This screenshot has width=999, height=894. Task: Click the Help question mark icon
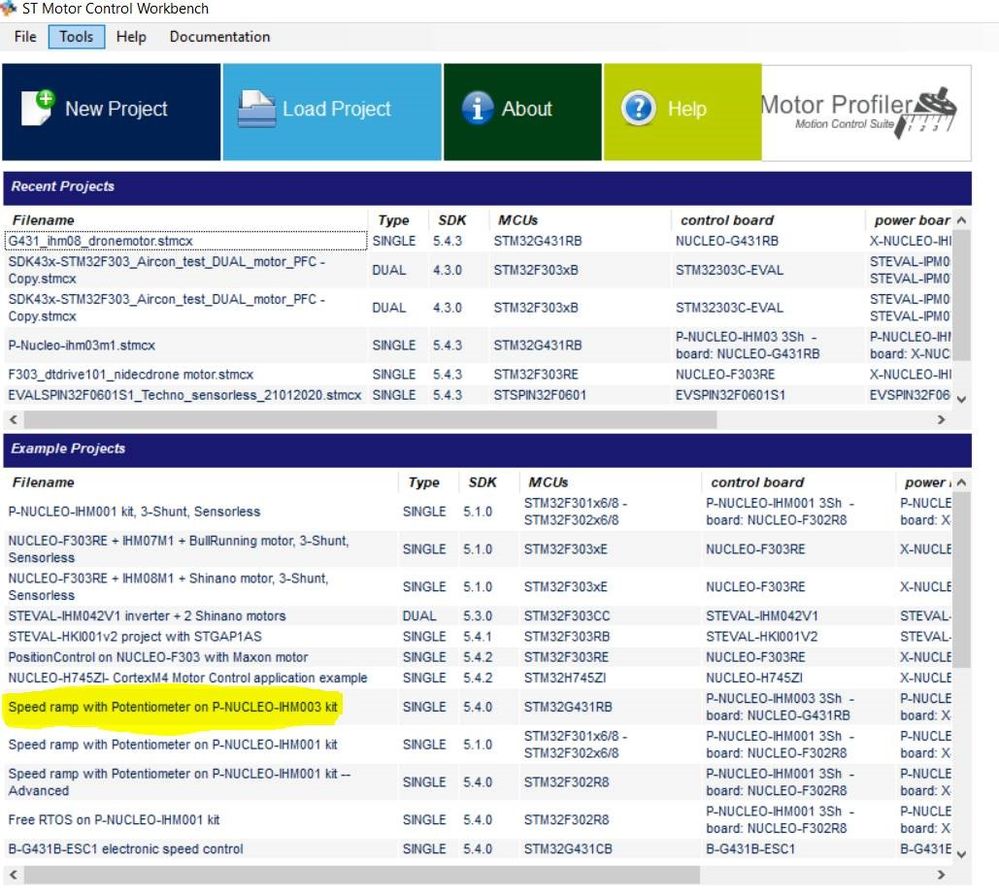pyautogui.click(x=638, y=108)
